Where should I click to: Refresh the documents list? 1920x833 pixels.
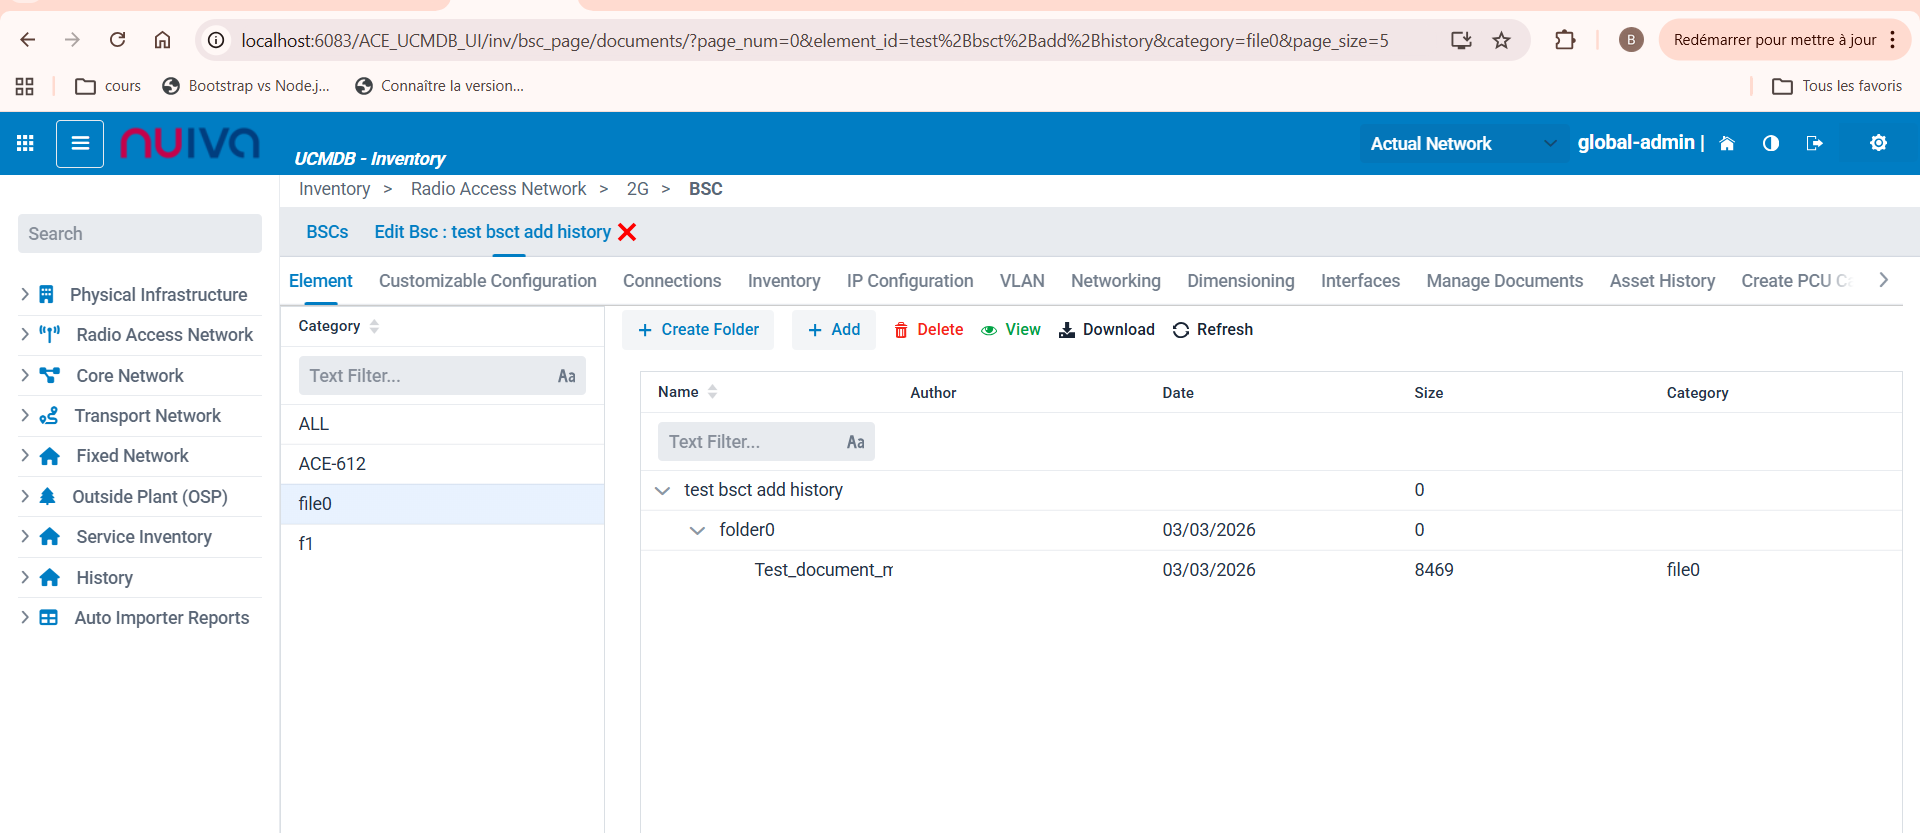(x=1212, y=330)
